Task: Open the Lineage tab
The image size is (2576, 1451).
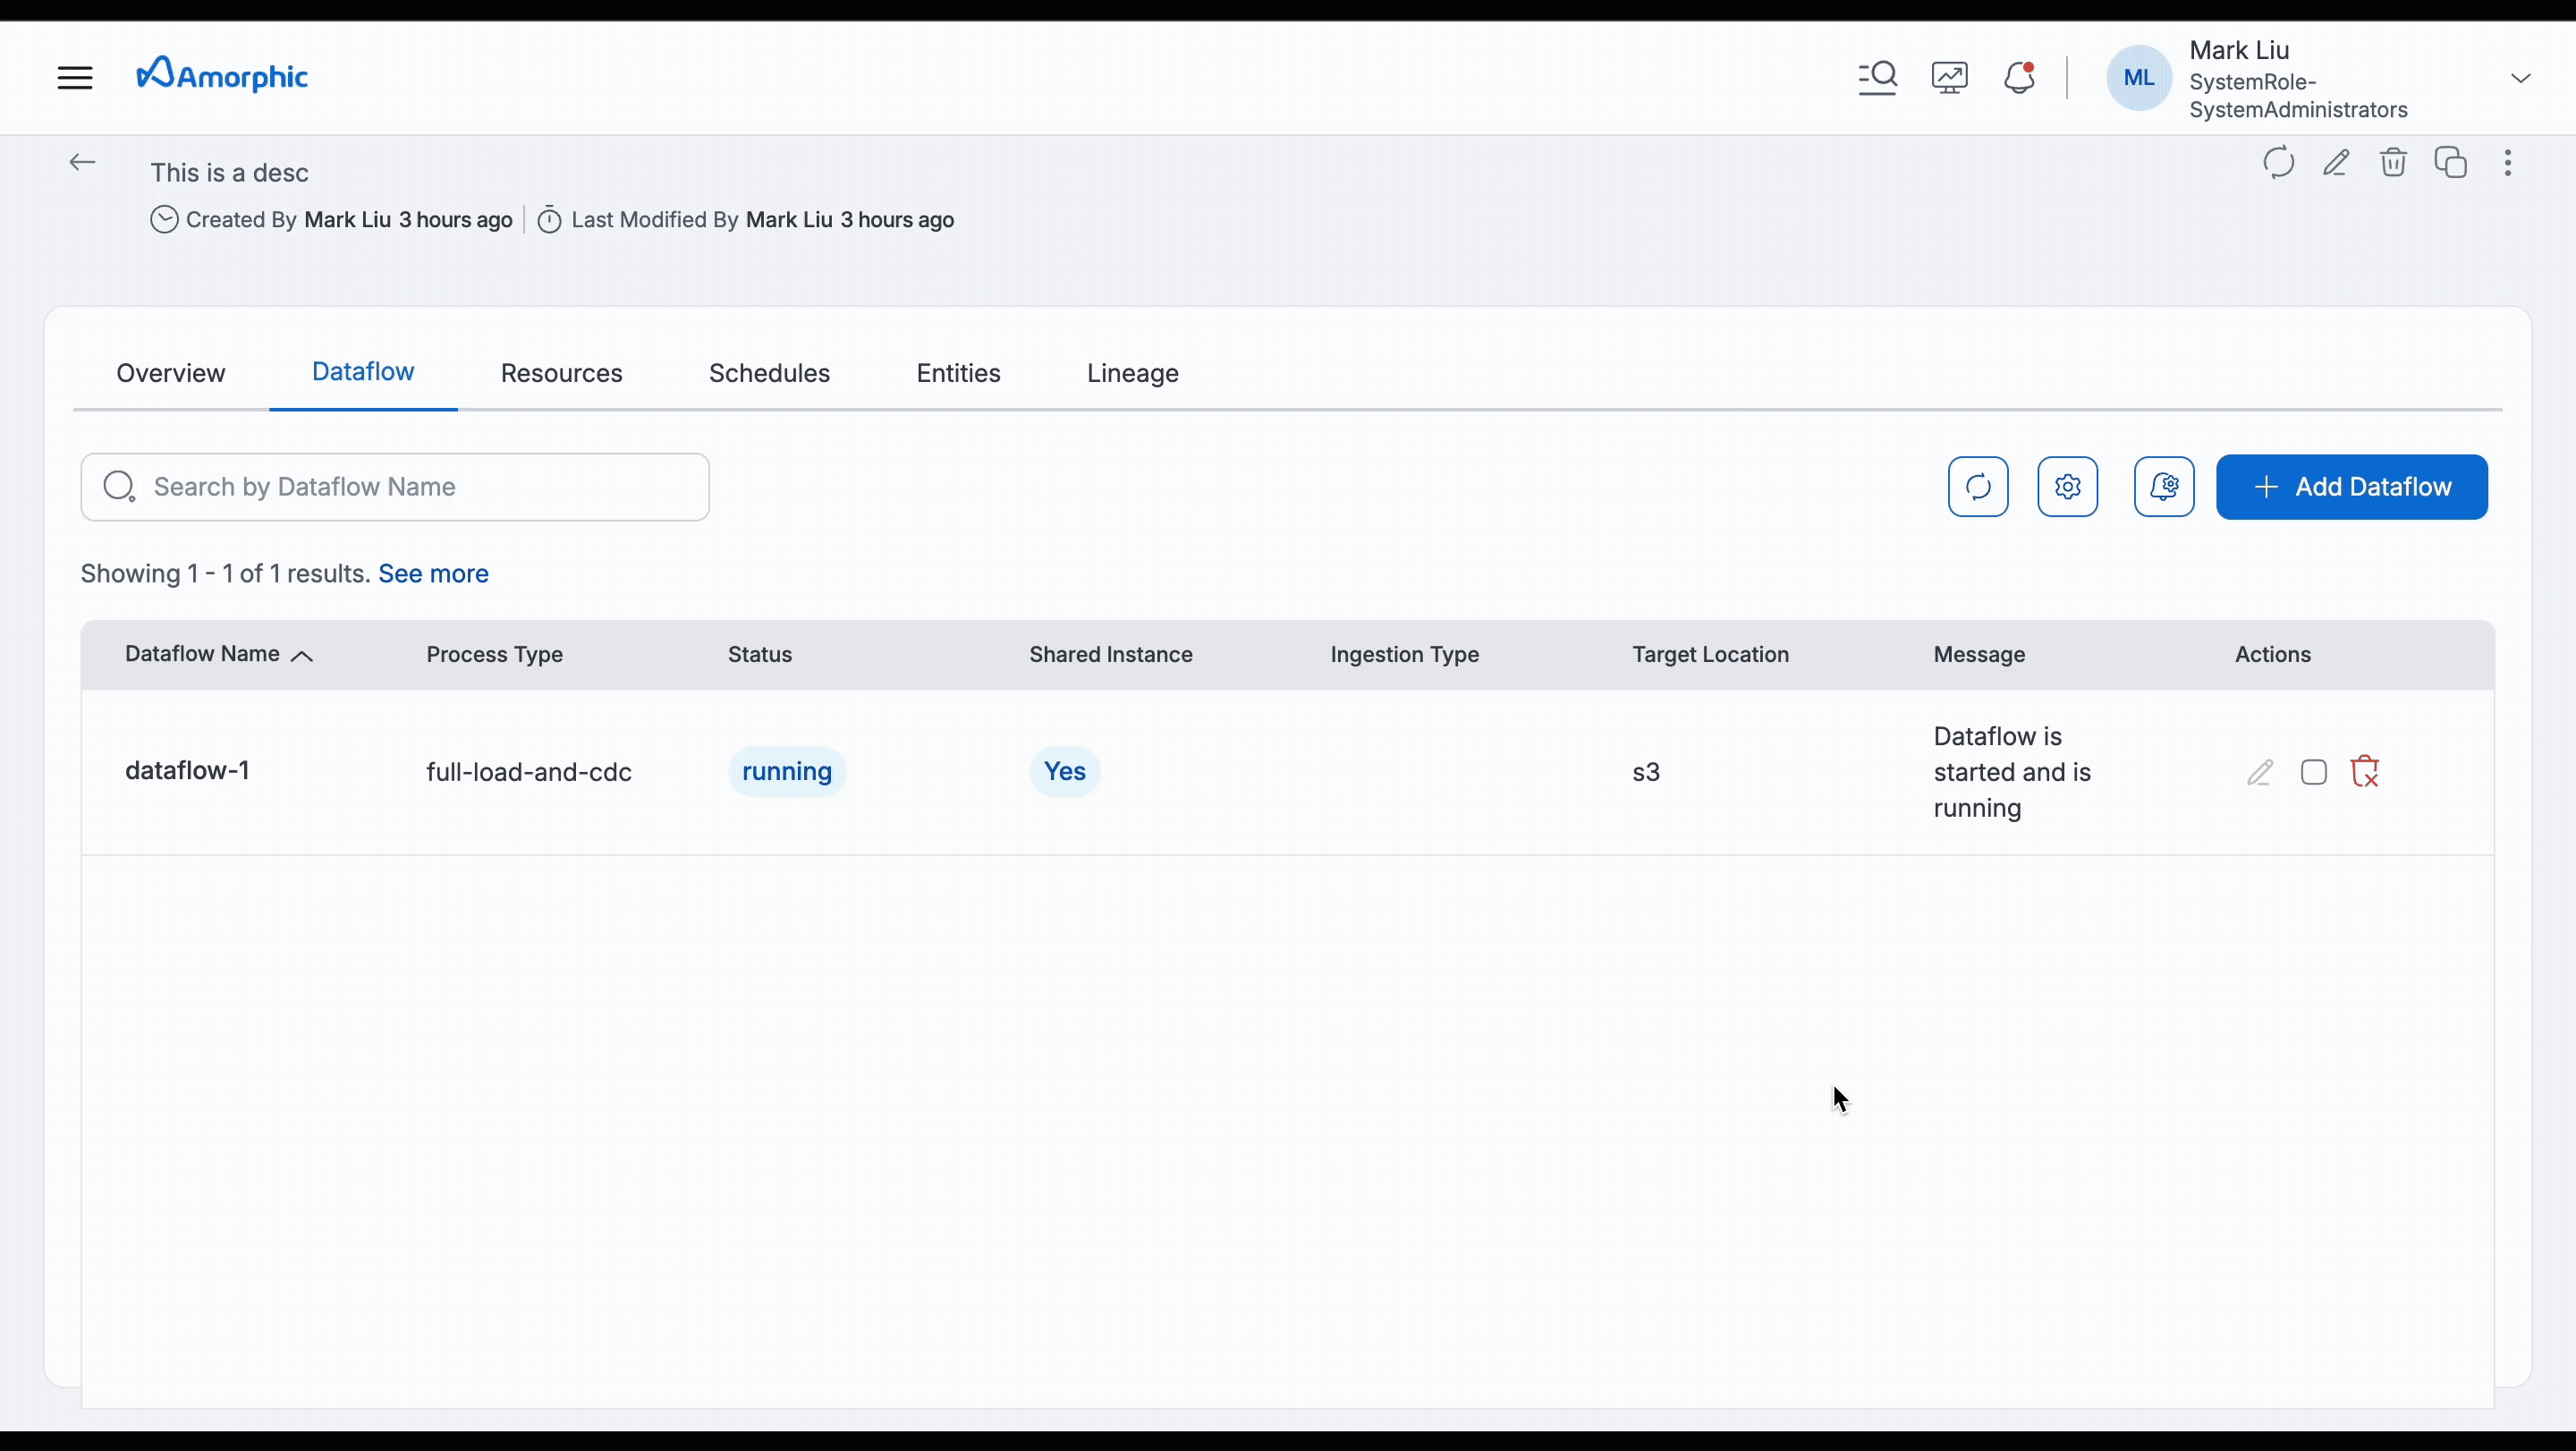Action: 1132,373
